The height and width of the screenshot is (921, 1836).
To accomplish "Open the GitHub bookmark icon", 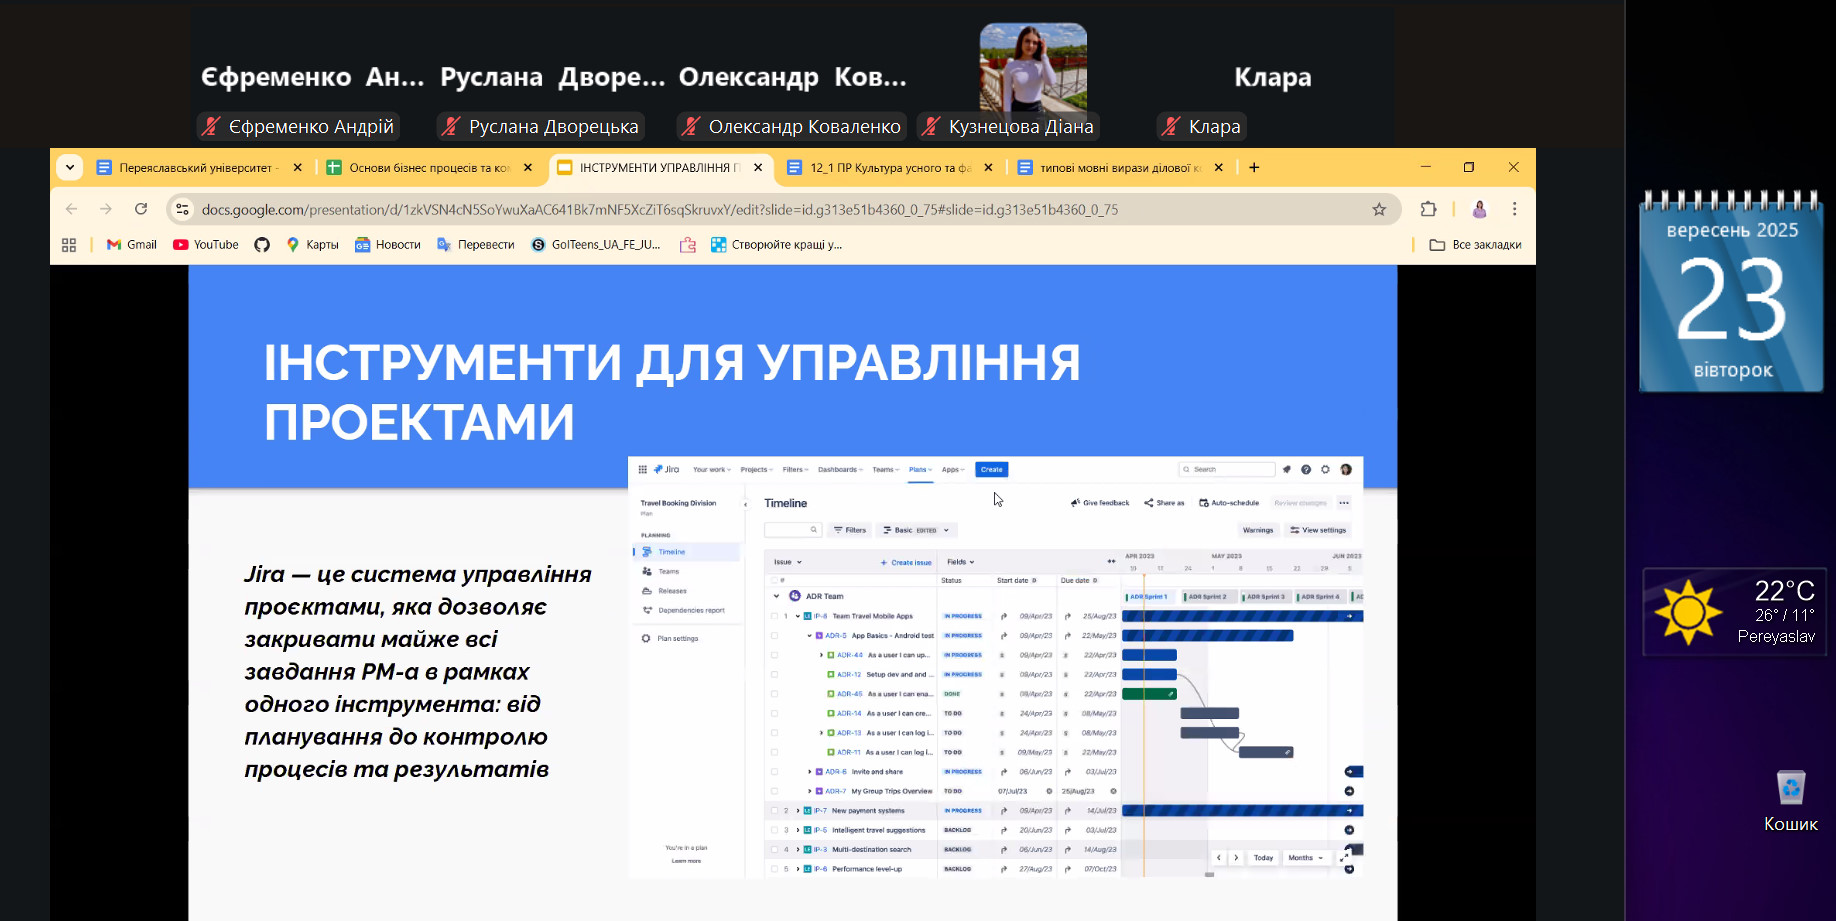I will (x=262, y=245).
